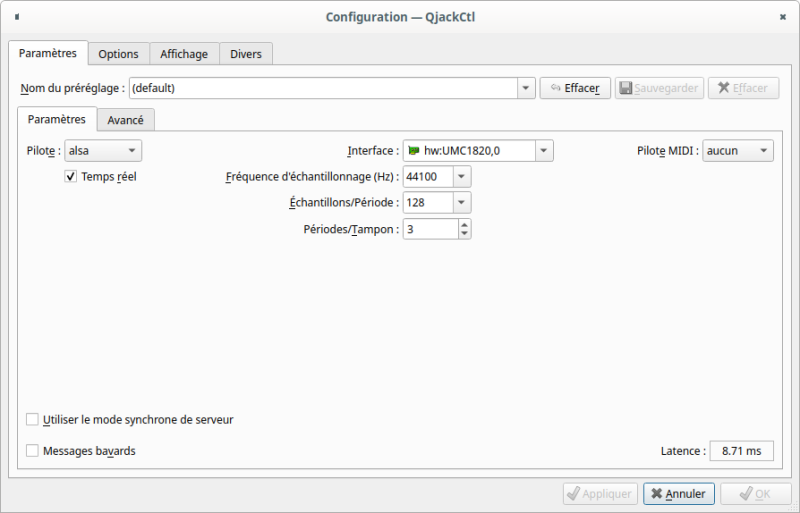Image resolution: width=800 pixels, height=513 pixels.
Task: Open the Échantillons/Période dropdown
Action: 461,203
